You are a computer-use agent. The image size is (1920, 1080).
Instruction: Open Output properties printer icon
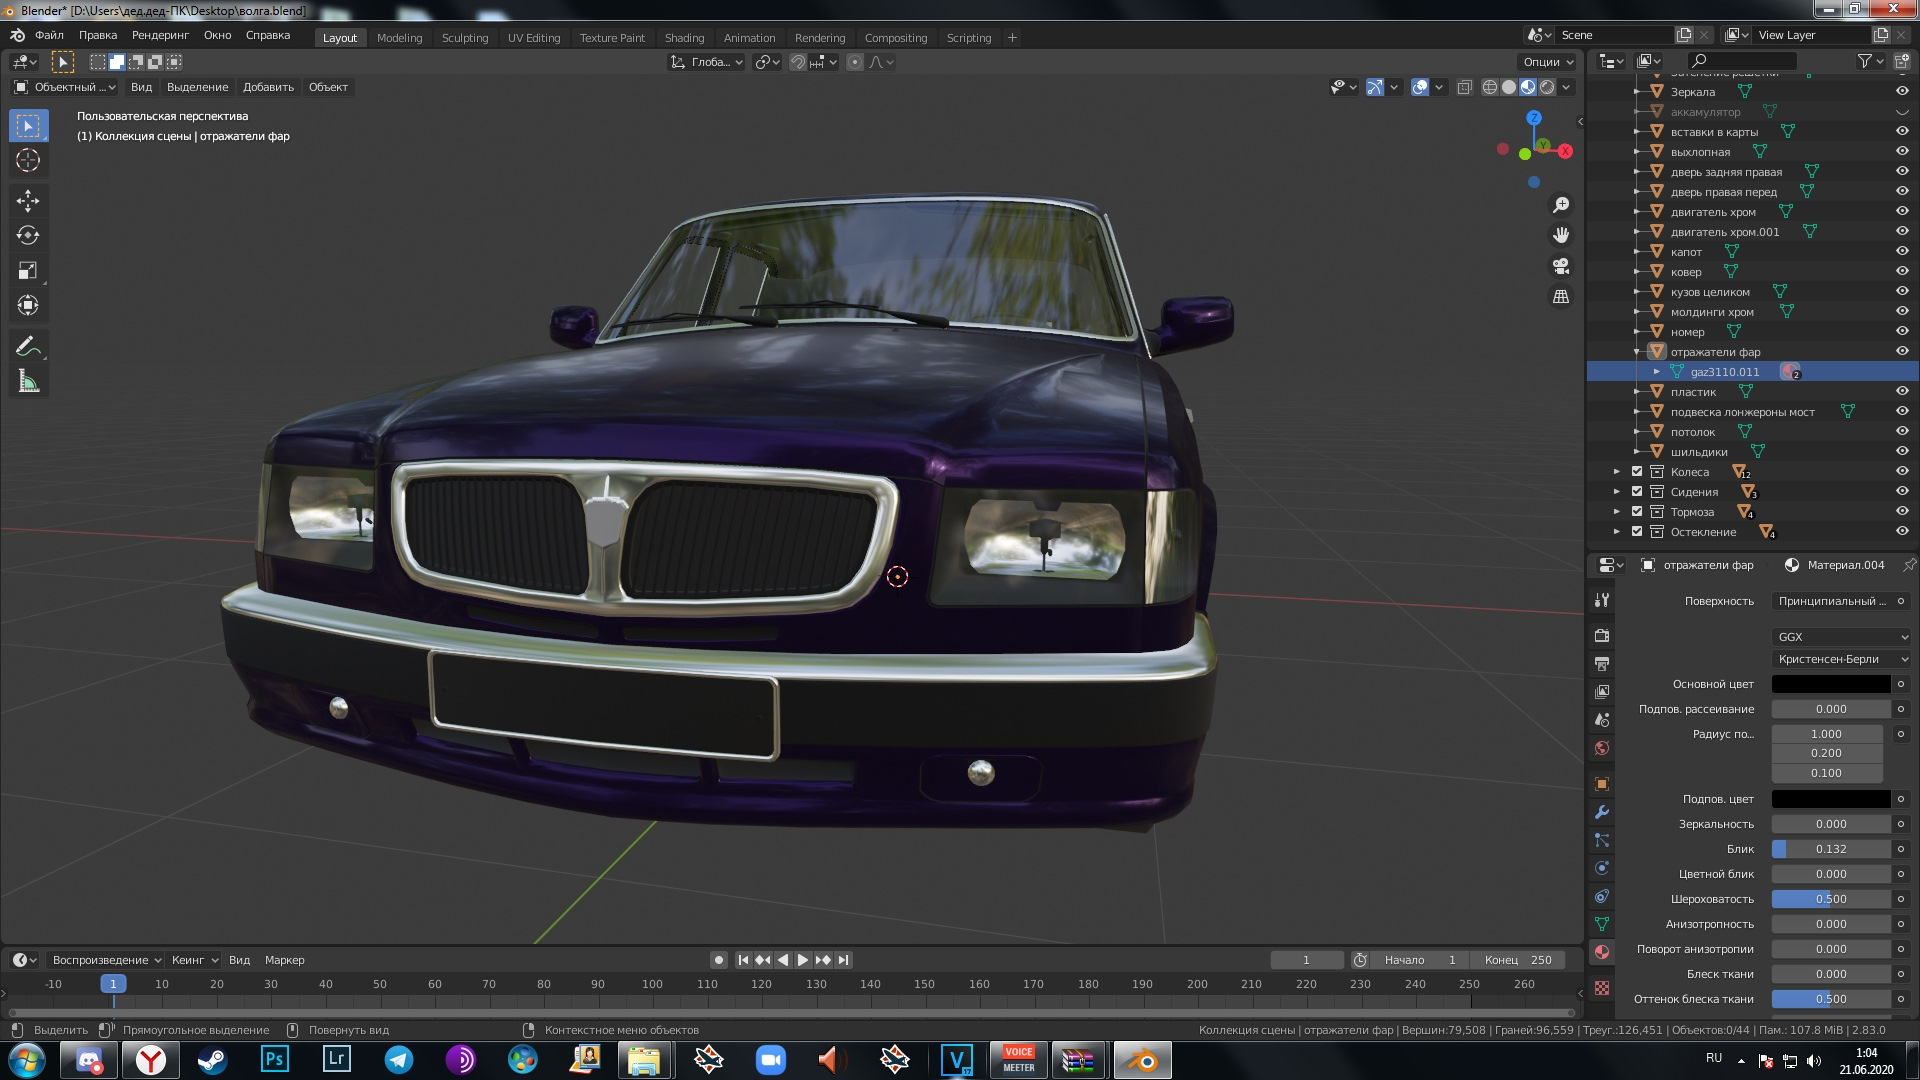tap(1602, 664)
